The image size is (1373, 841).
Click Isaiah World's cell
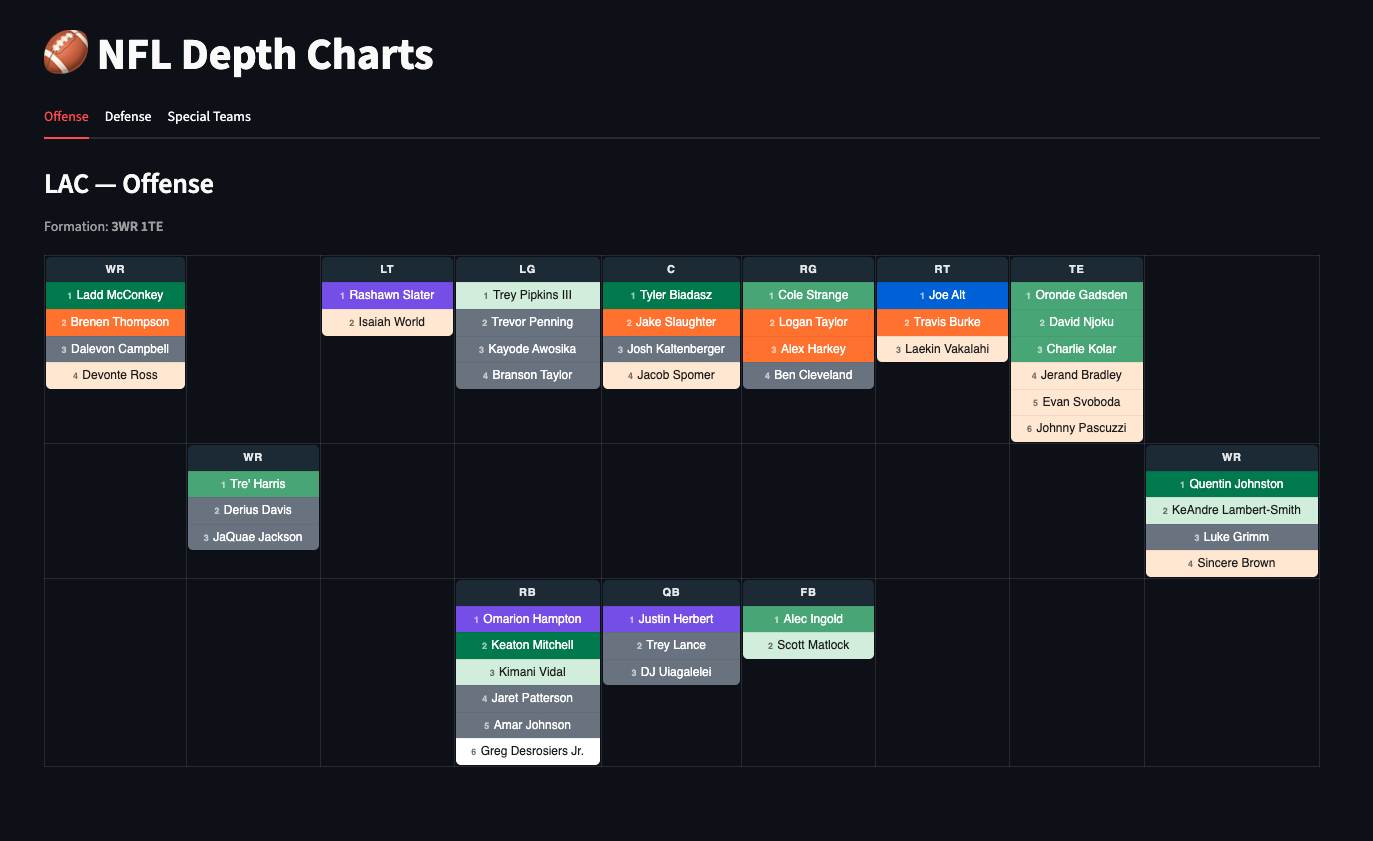(x=387, y=322)
